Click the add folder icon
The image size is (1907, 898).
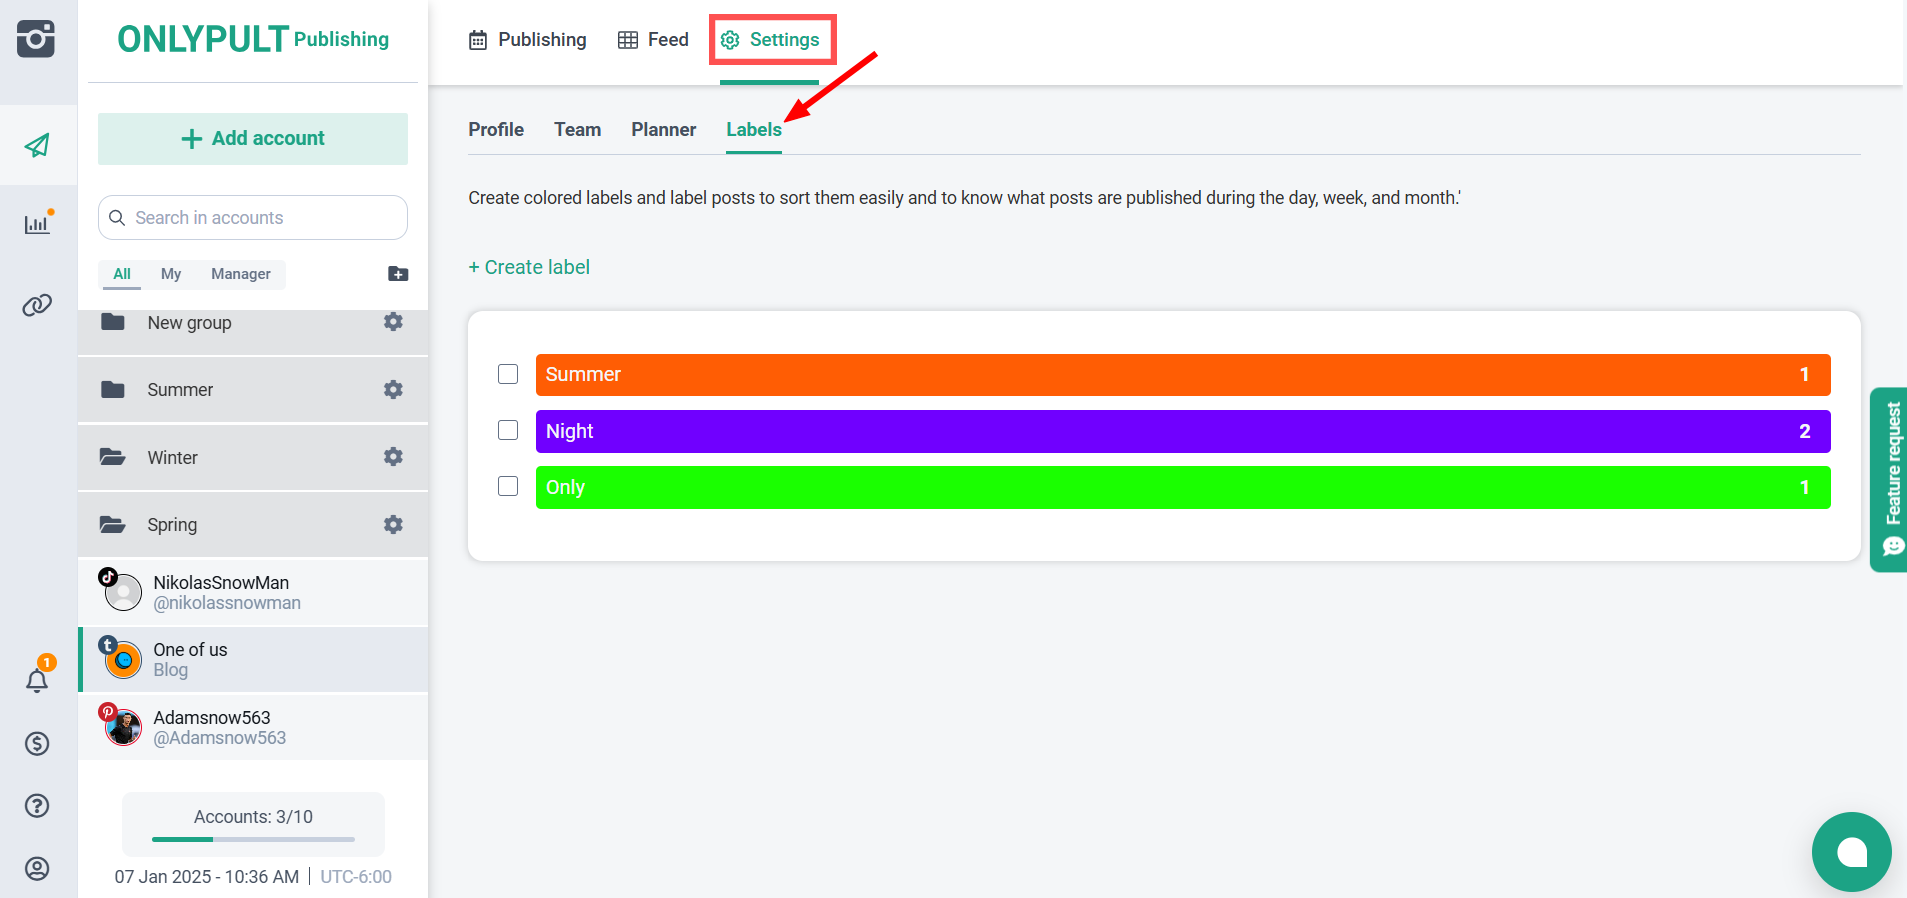[398, 274]
